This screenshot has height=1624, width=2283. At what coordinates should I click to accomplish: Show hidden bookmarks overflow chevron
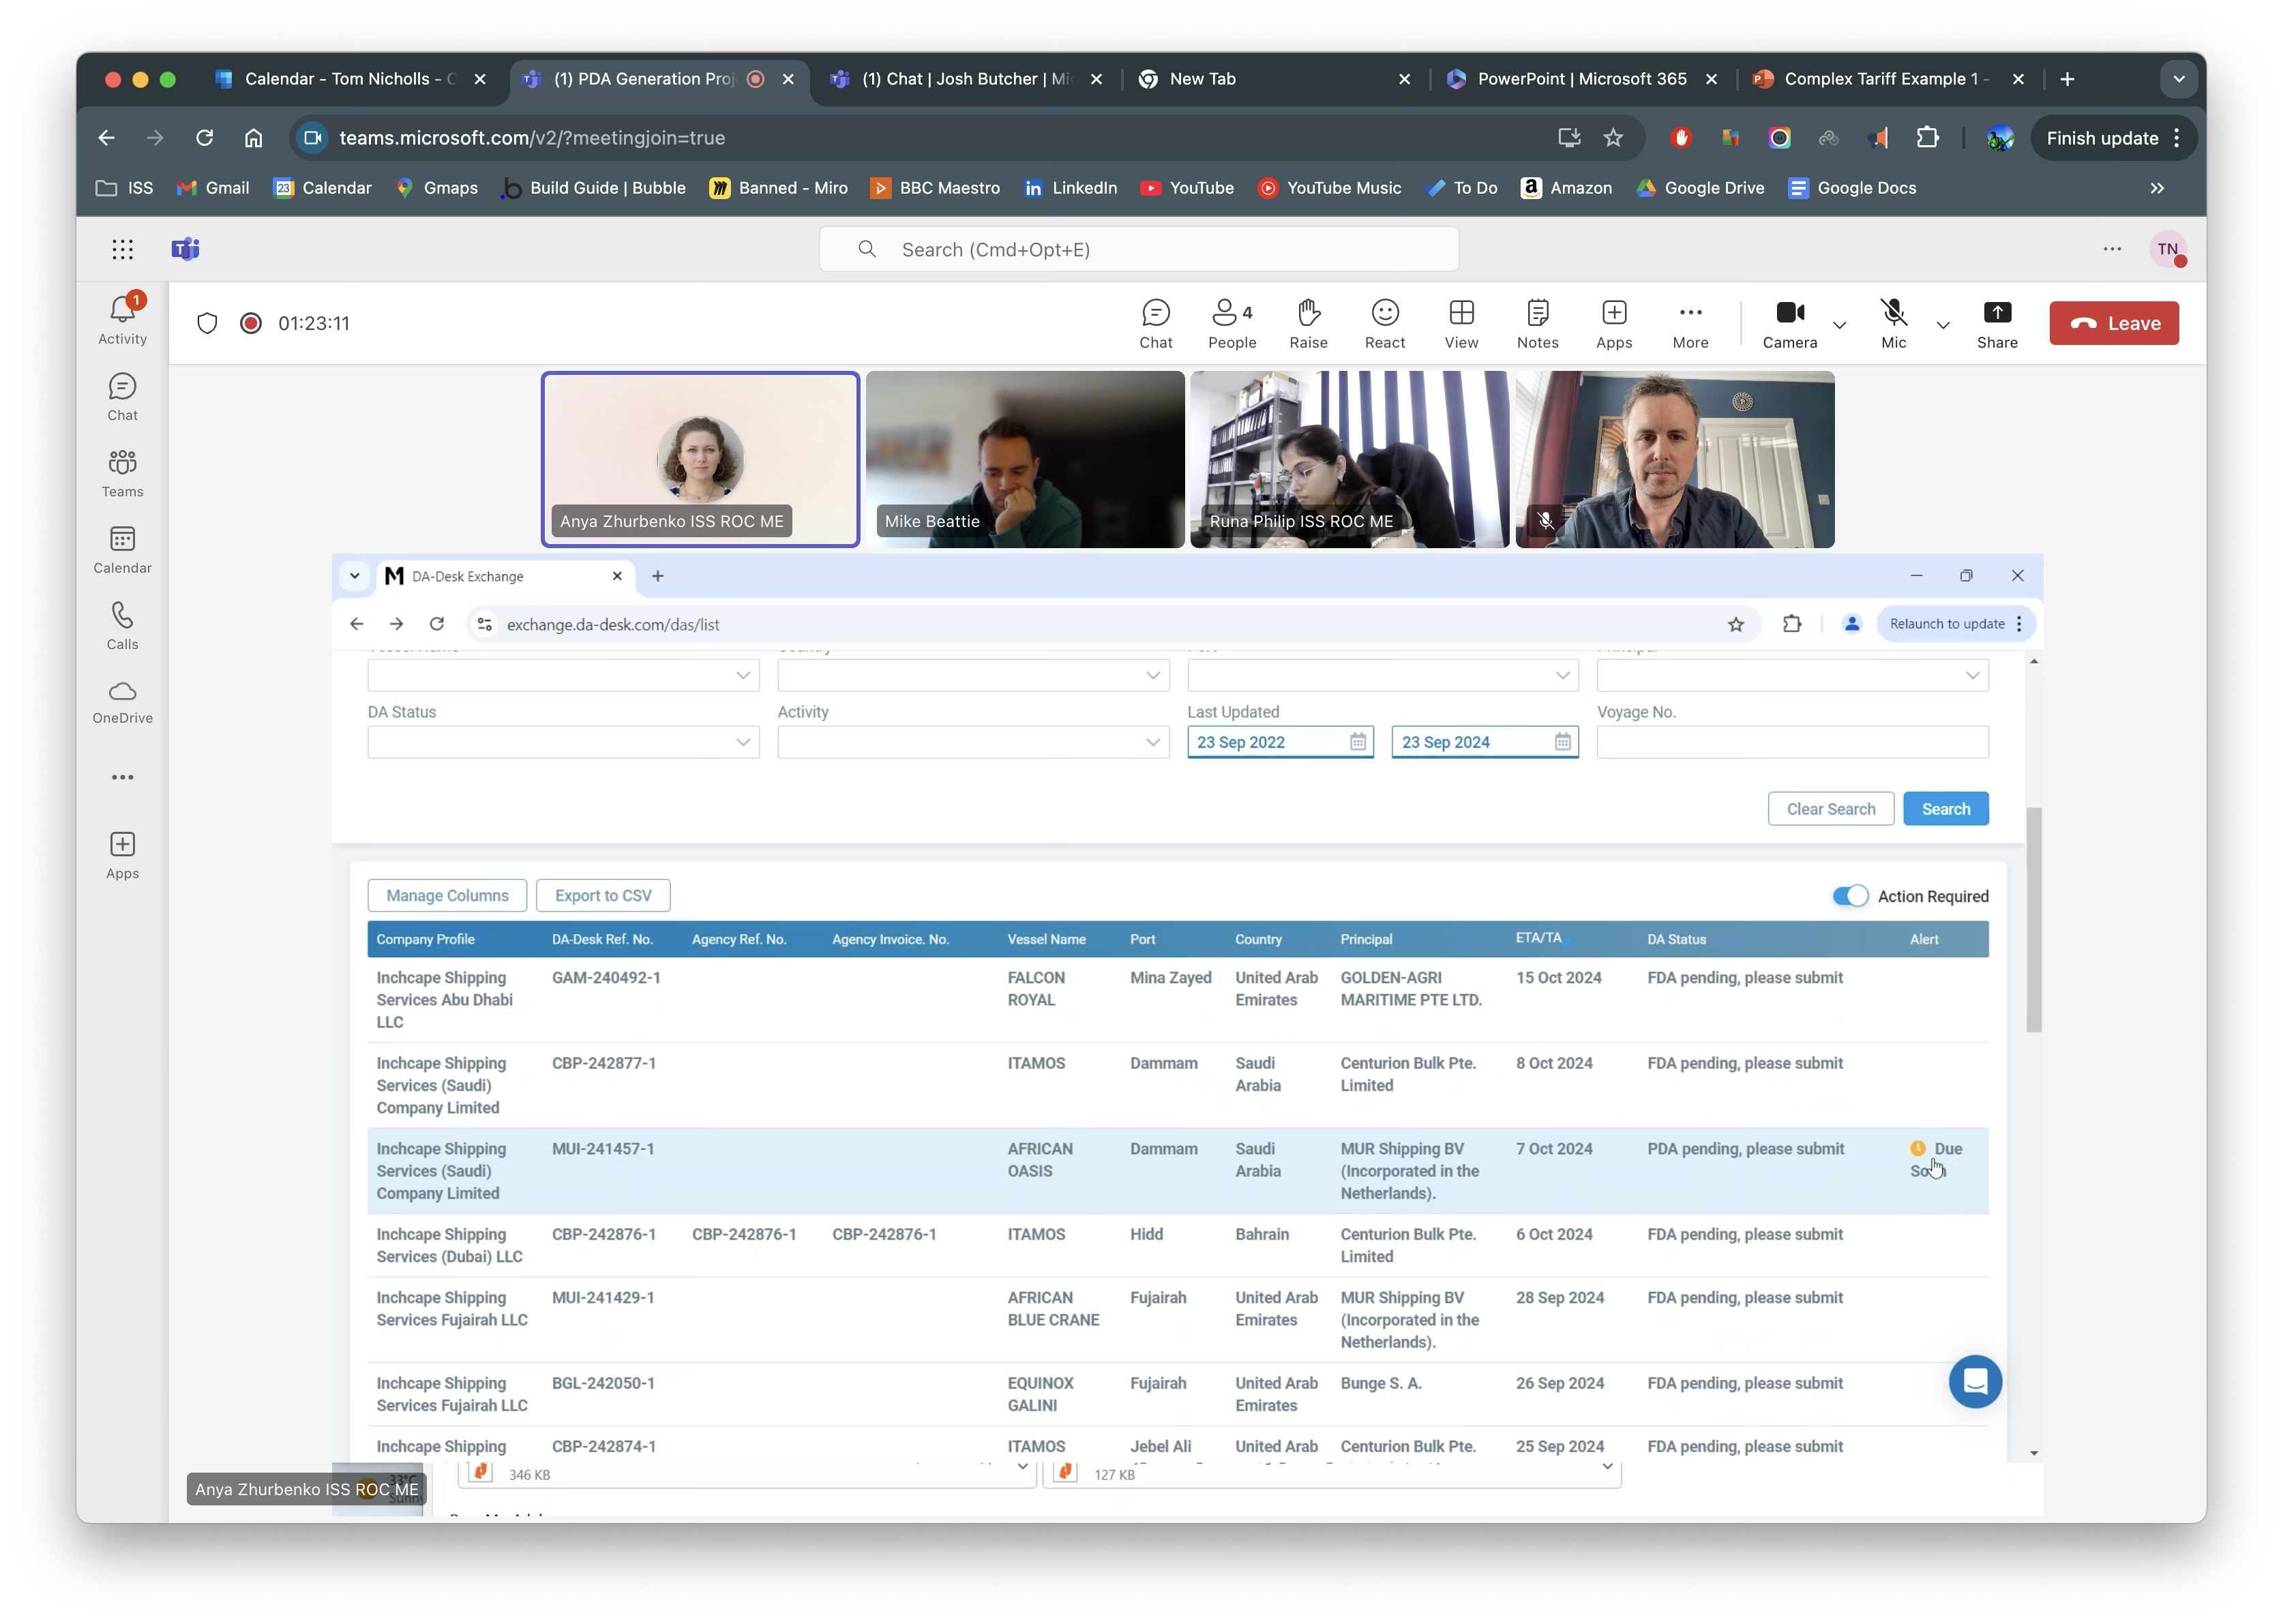click(x=2156, y=188)
